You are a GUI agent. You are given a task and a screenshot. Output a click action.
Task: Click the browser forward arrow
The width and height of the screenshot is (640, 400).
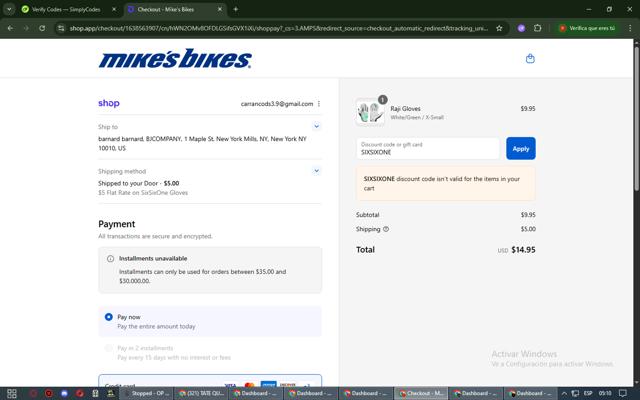pos(26,28)
